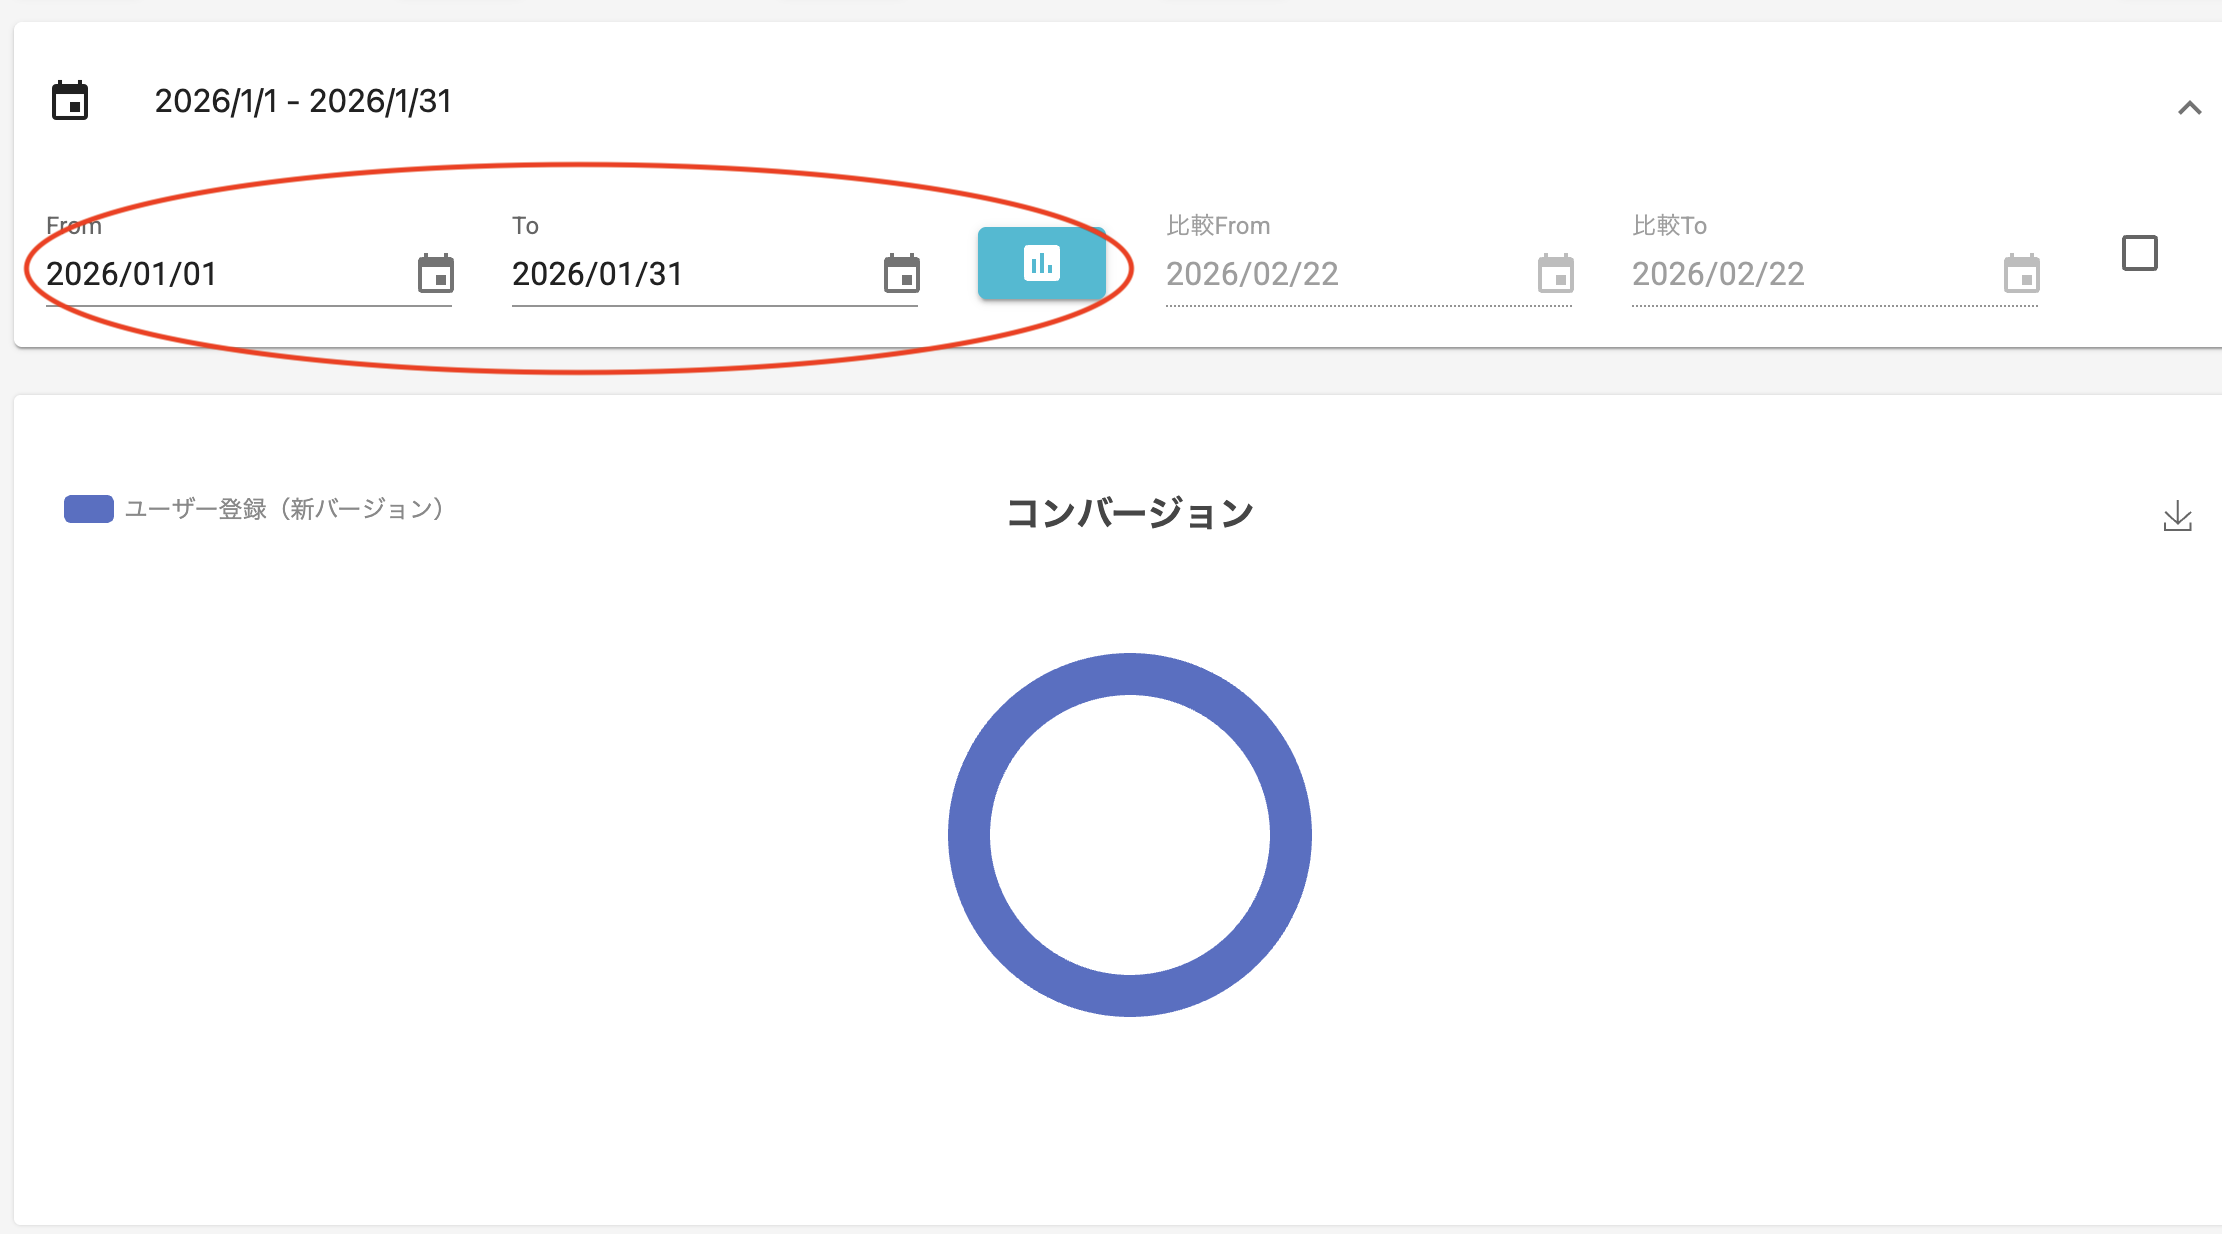Click the 比較From date field

pos(1300,274)
